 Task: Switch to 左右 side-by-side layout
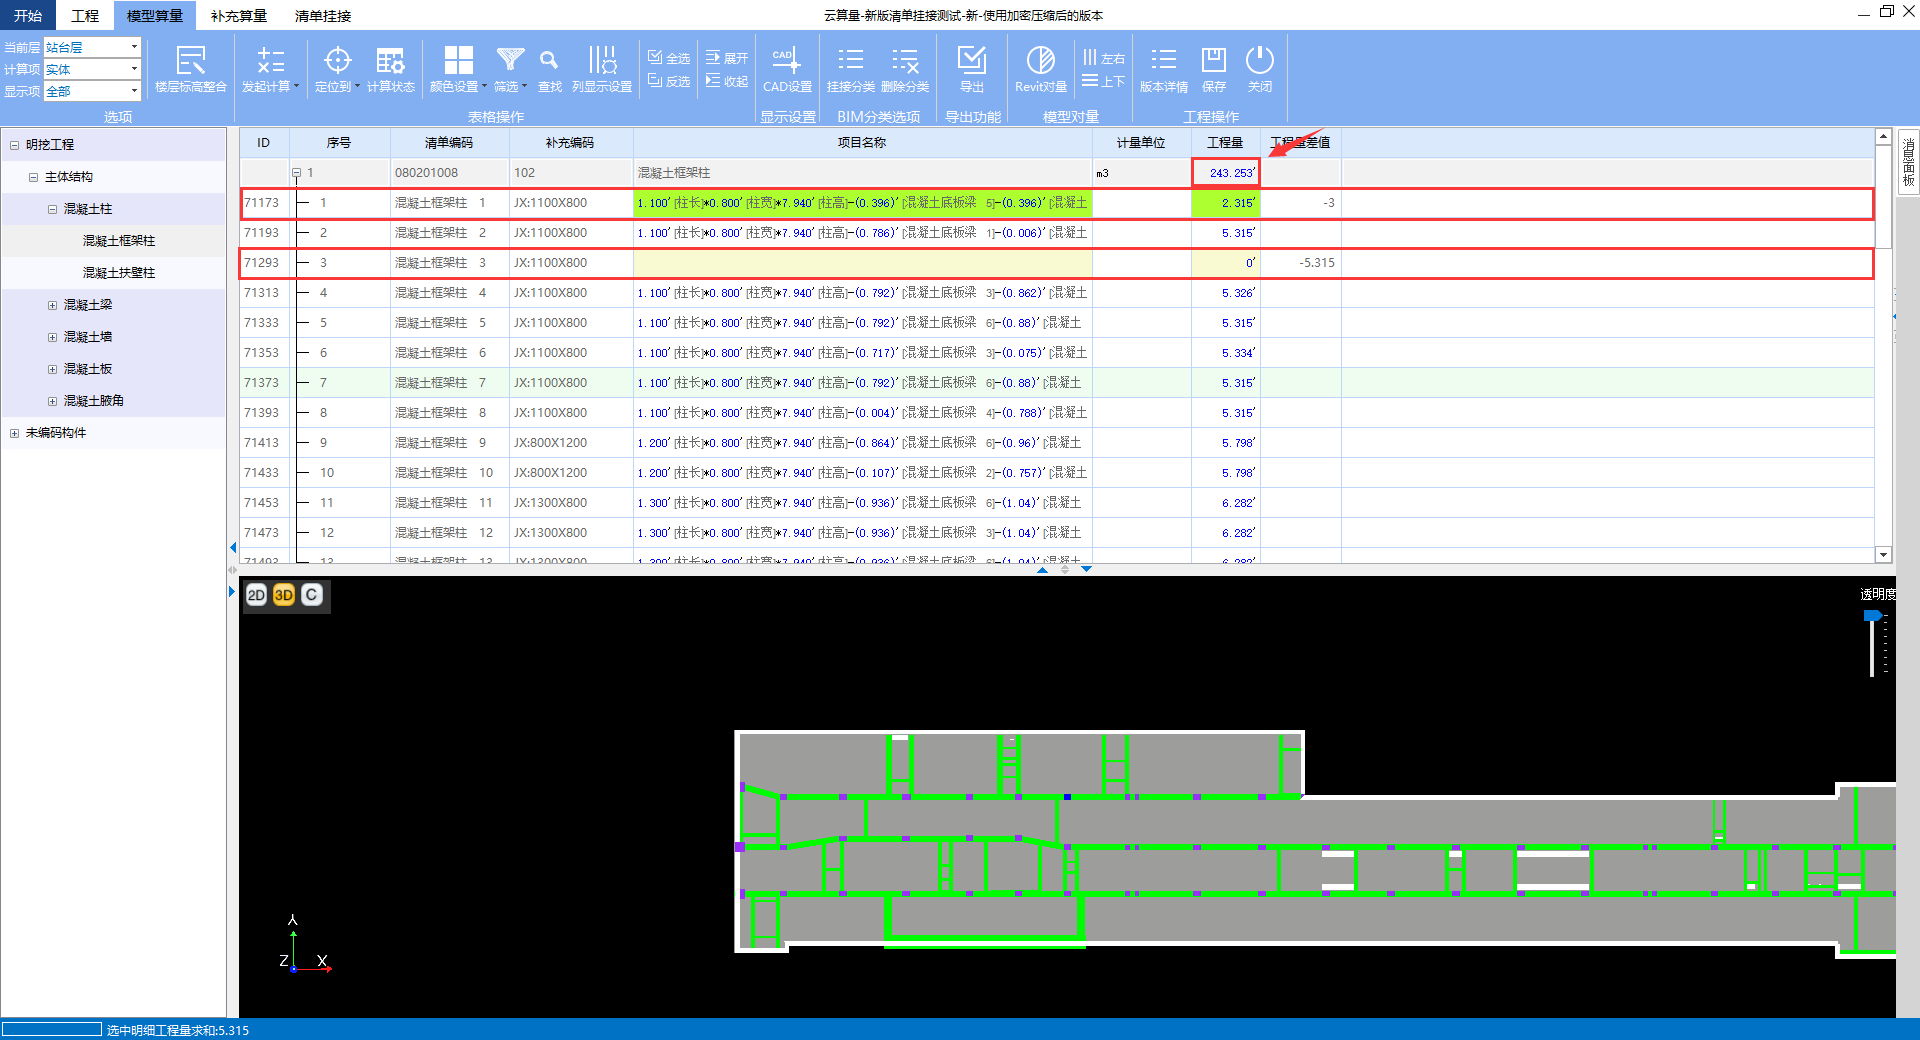point(1104,58)
